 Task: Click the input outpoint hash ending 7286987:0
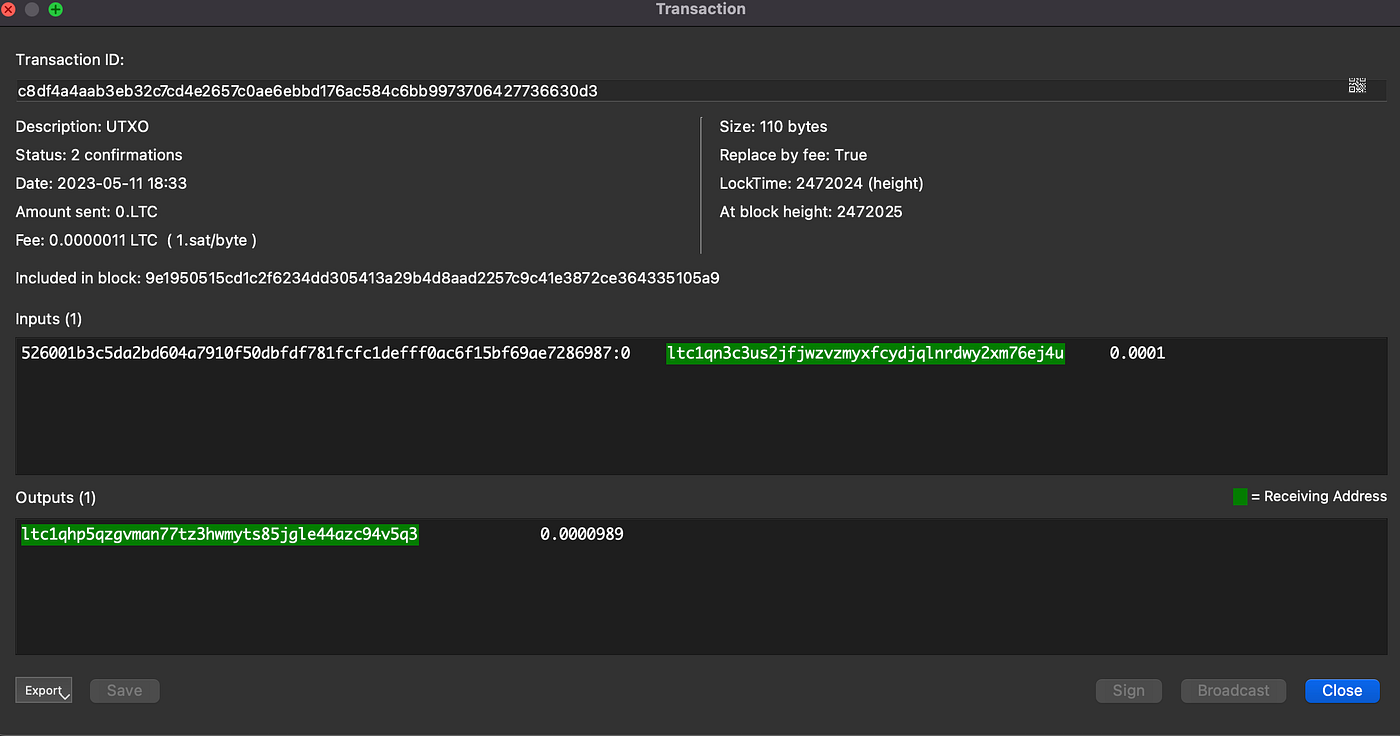(326, 353)
